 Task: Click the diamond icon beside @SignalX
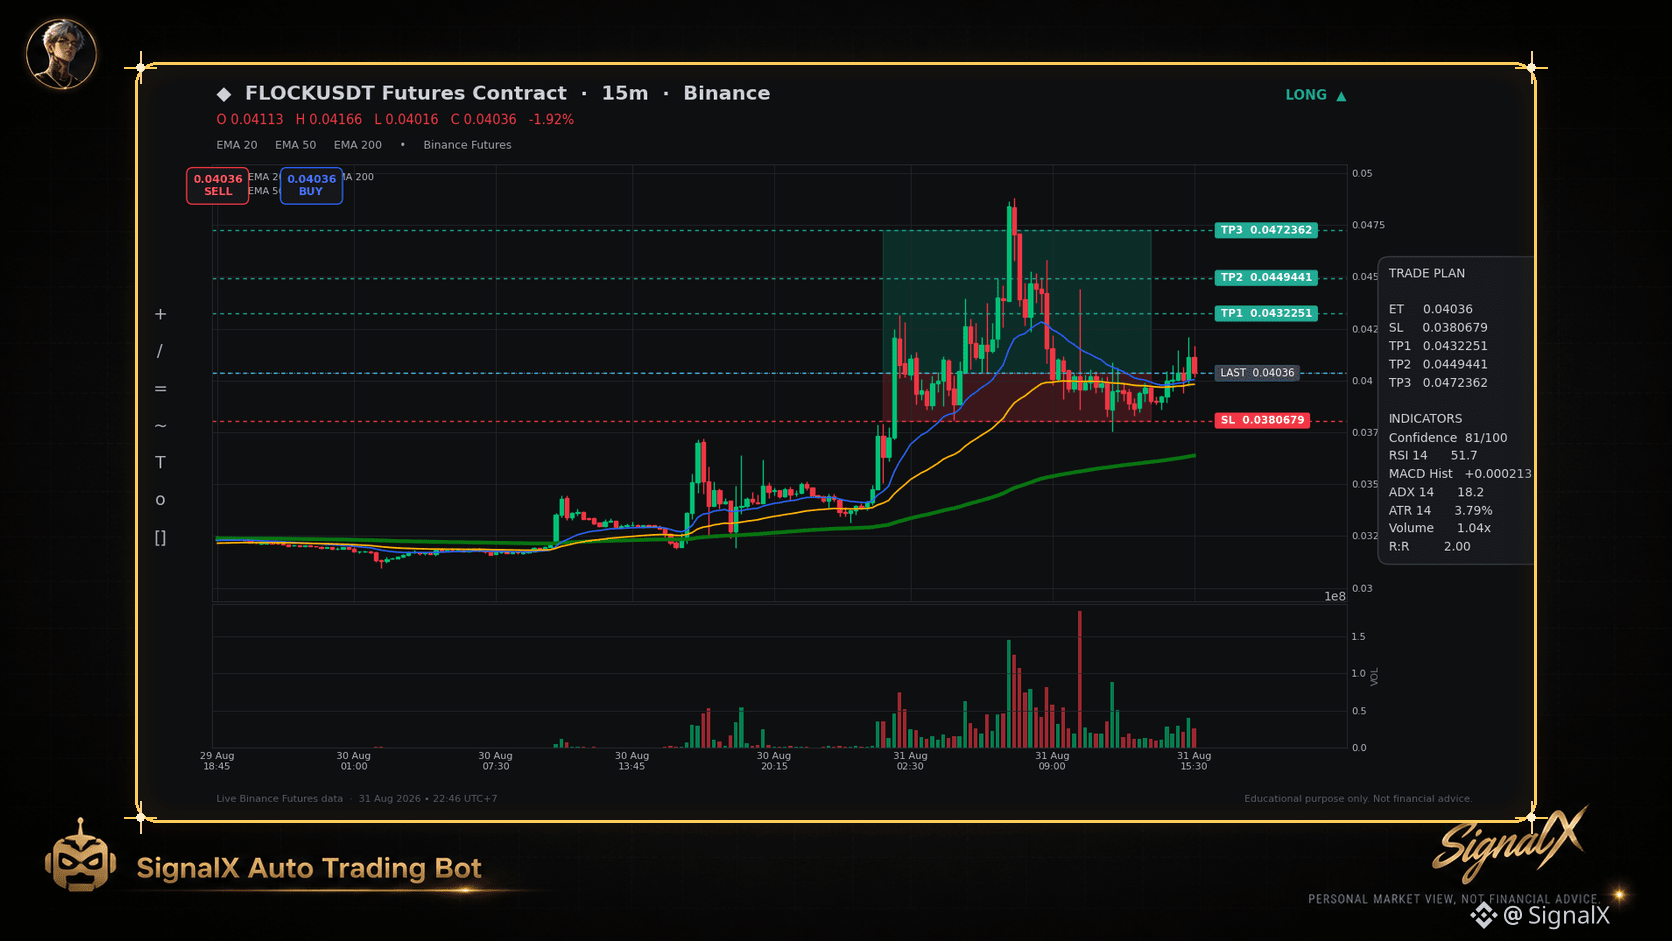1483,915
